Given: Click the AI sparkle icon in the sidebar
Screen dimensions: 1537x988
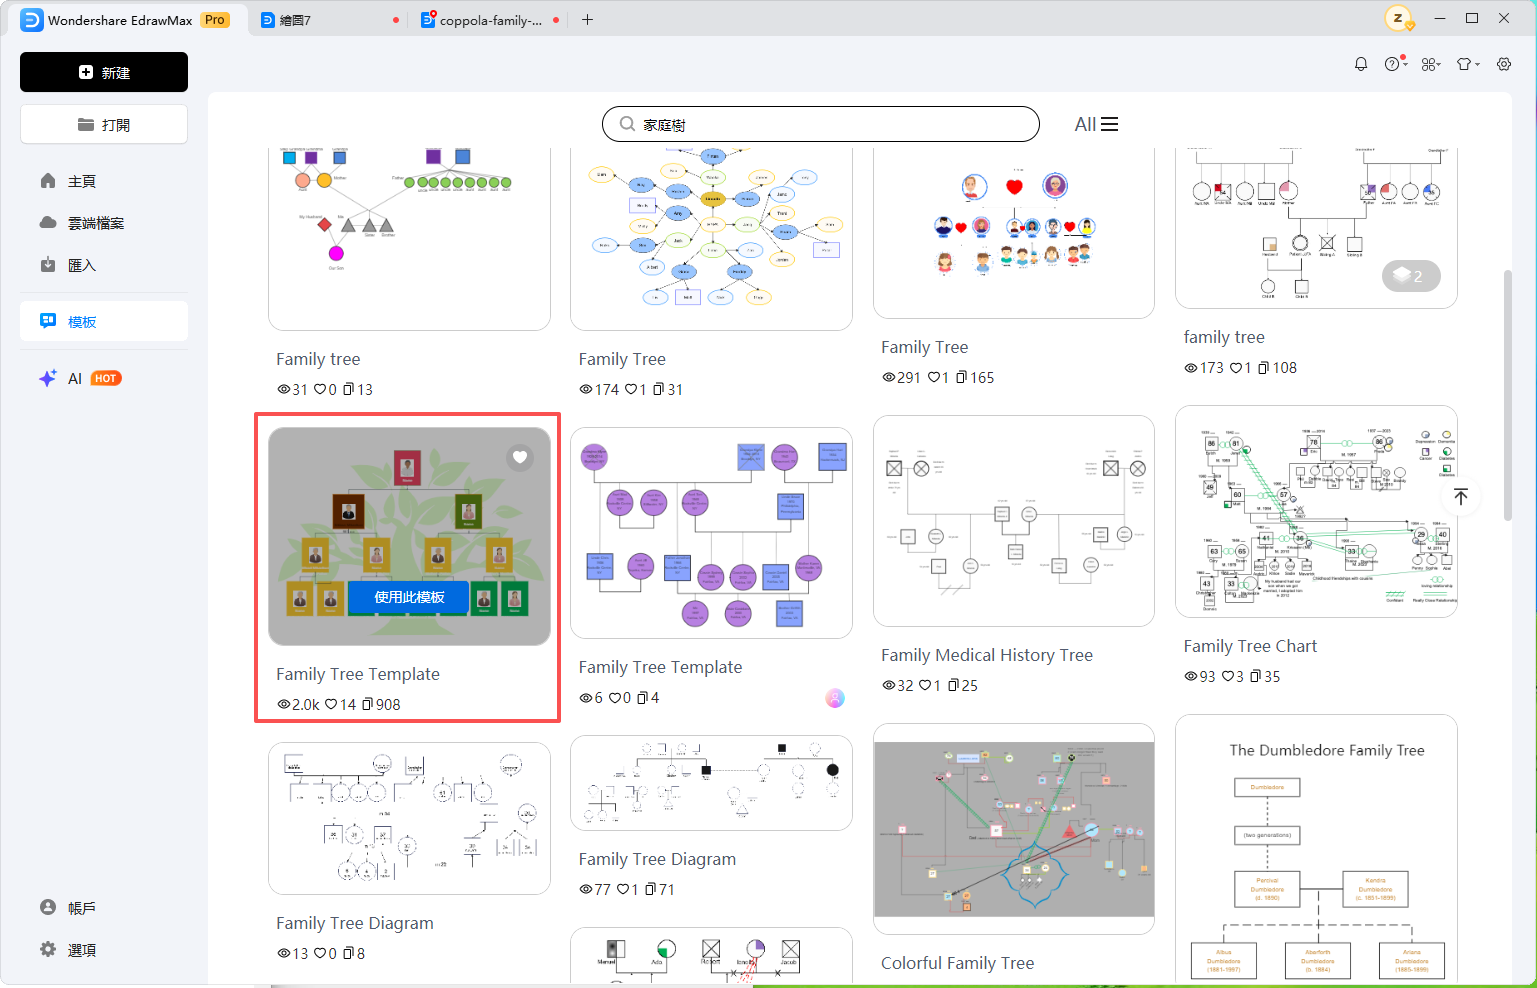Looking at the screenshot, I should click(48, 378).
